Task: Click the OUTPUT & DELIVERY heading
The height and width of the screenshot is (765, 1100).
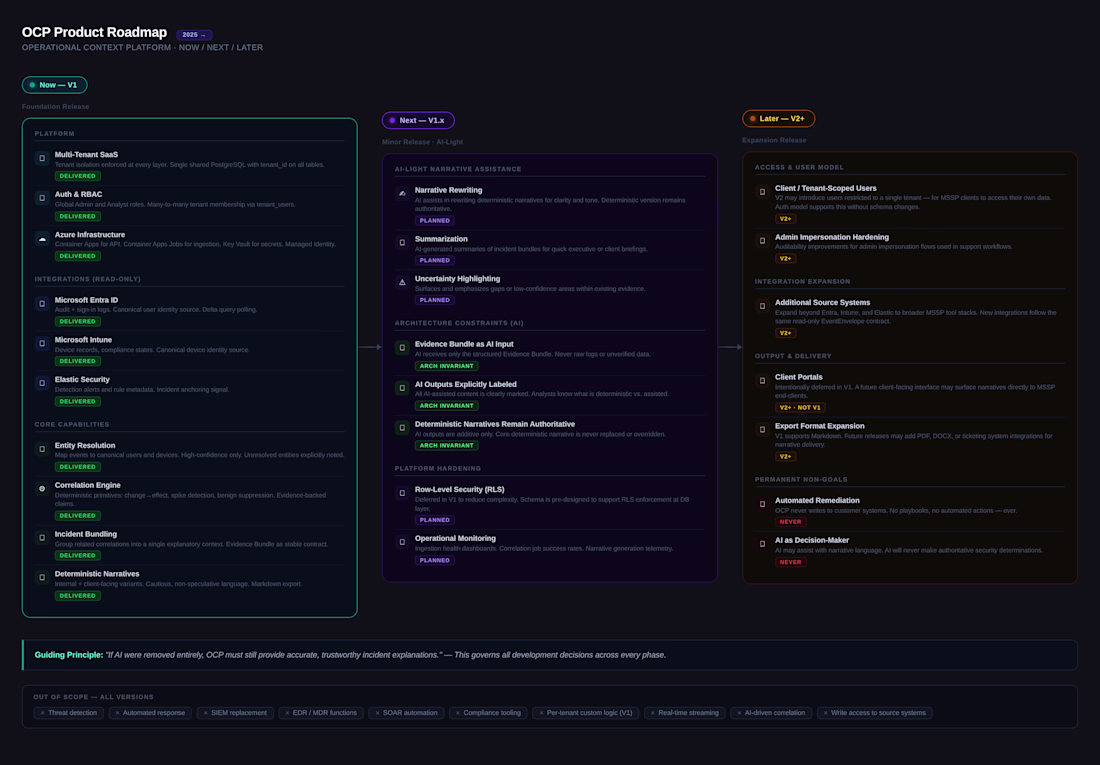Action: [x=793, y=357]
